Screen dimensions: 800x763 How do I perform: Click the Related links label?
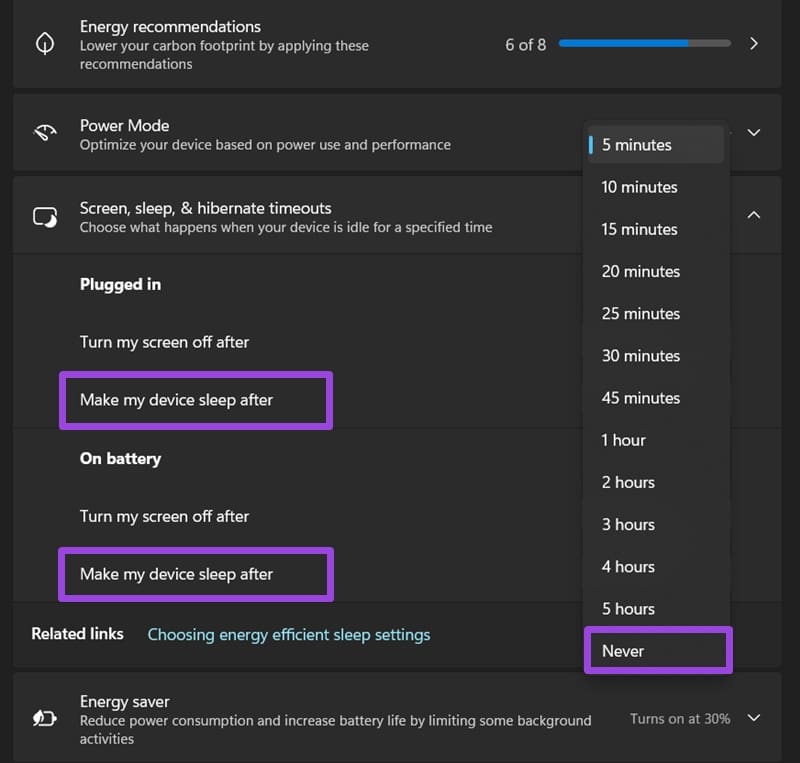[77, 634]
